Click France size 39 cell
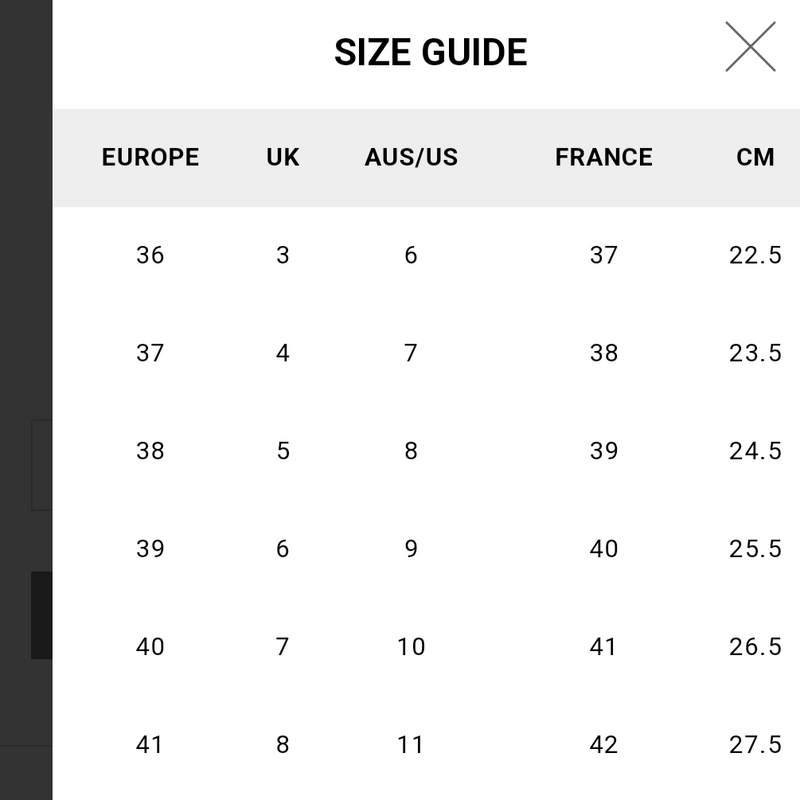This screenshot has height=800, width=800. pos(604,451)
